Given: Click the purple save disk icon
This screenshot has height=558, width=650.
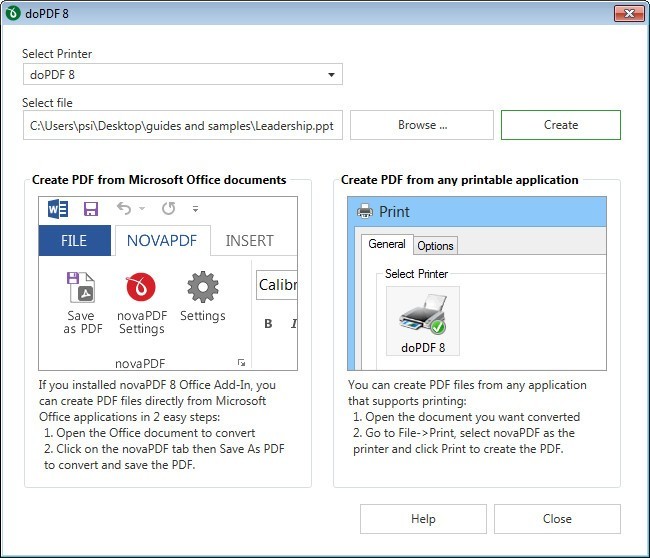Looking at the screenshot, I should (x=91, y=209).
